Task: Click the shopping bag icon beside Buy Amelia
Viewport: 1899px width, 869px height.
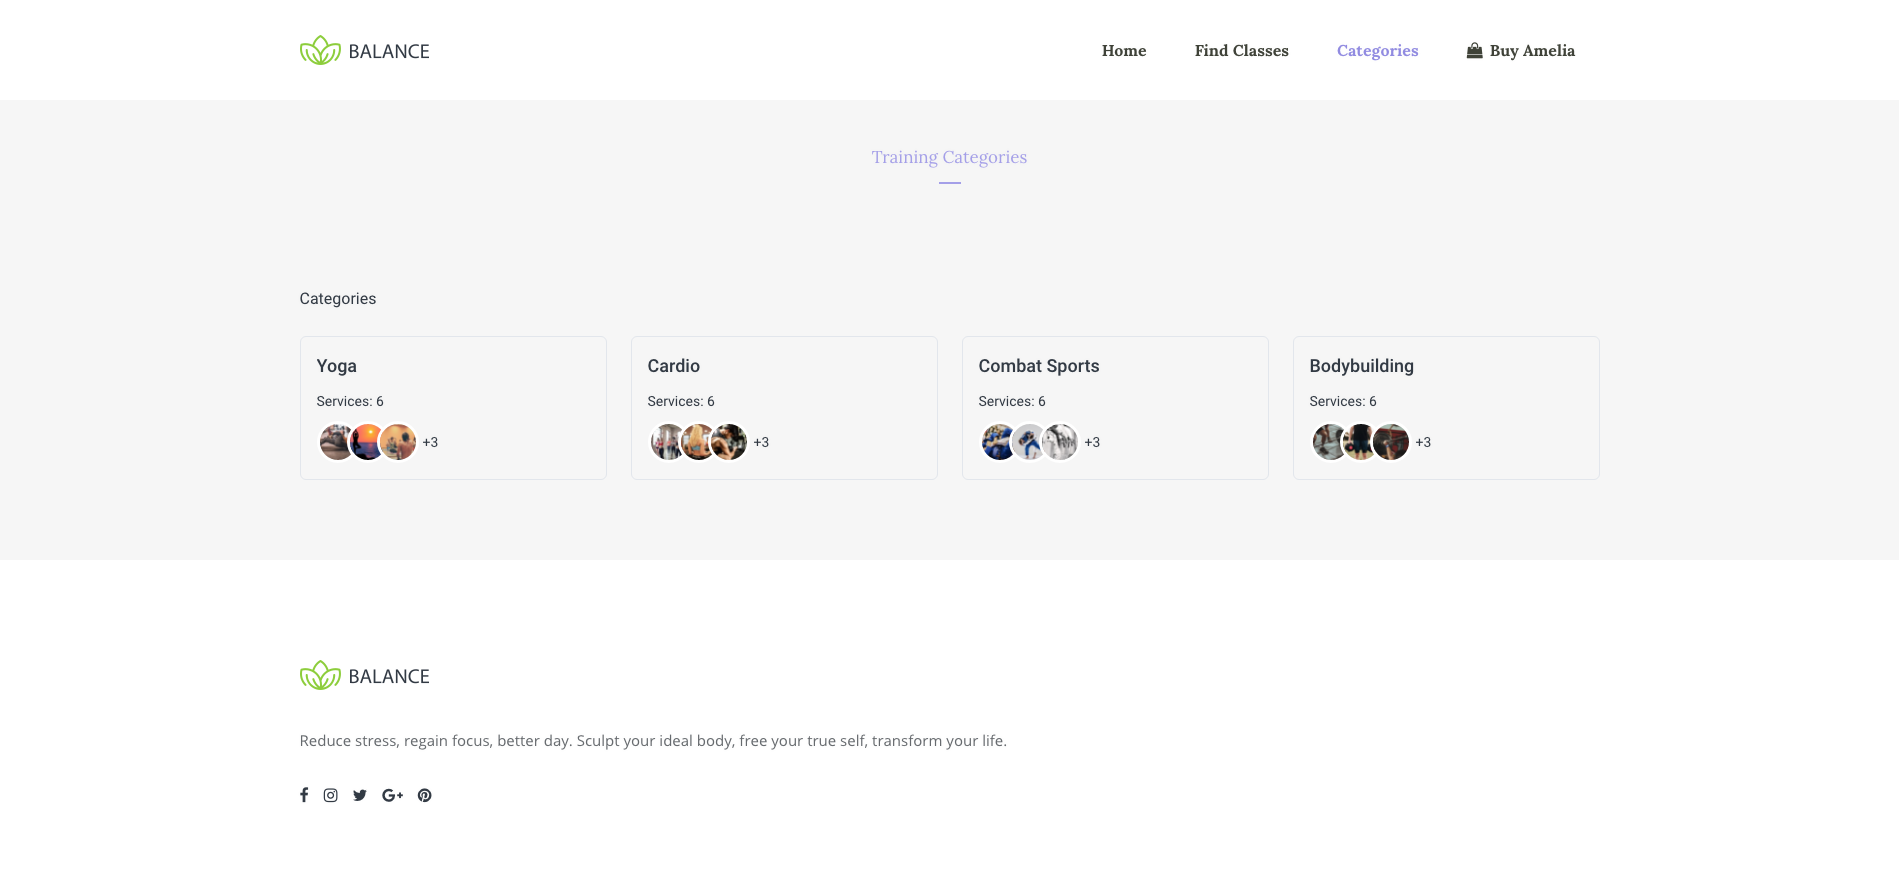Action: 1474,51
